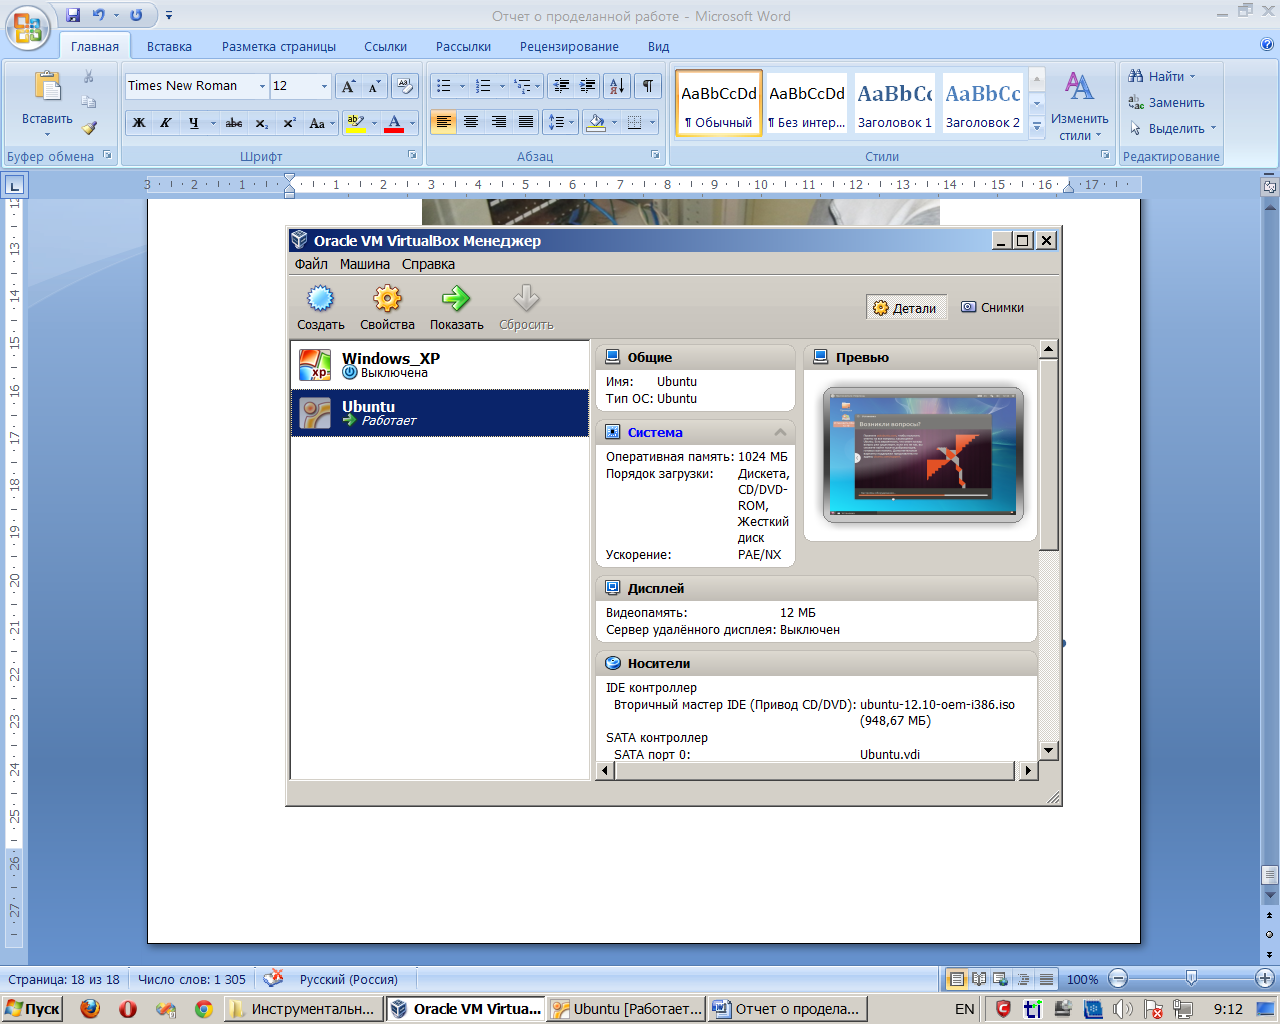The width and height of the screenshot is (1280, 1024).
Task: Switch to print layout view in status bar
Action: [x=956, y=980]
